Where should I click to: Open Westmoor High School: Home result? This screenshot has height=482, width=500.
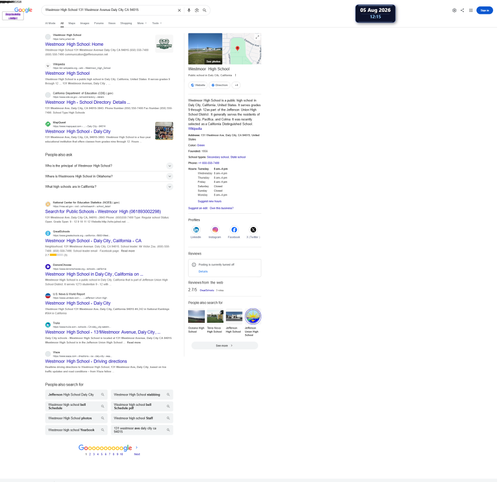[x=74, y=44]
